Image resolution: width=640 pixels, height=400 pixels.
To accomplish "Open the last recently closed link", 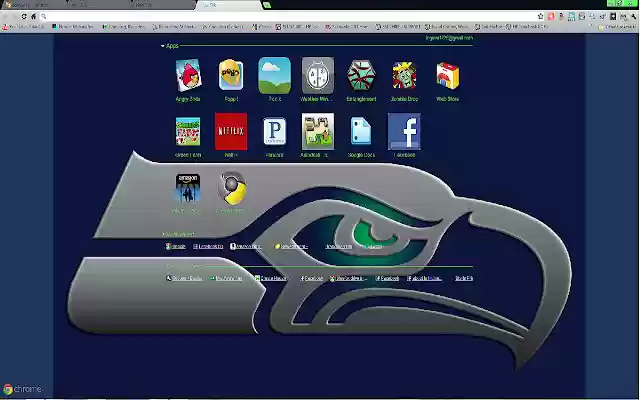I will pos(464,278).
